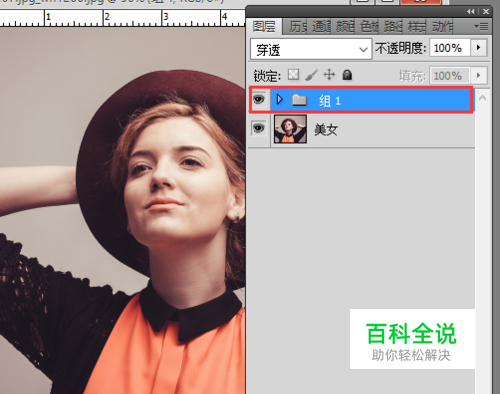Screen dimensions: 500x394
Task: Click the 不透明度 100% value field
Action: coord(450,48)
